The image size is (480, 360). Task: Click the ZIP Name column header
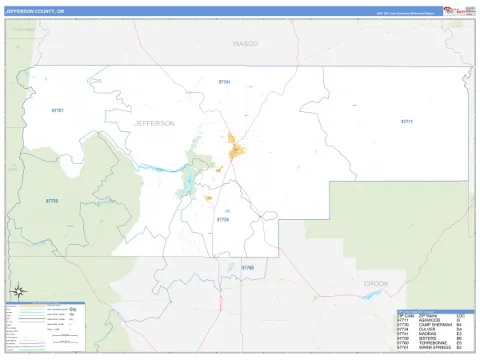(x=428, y=316)
